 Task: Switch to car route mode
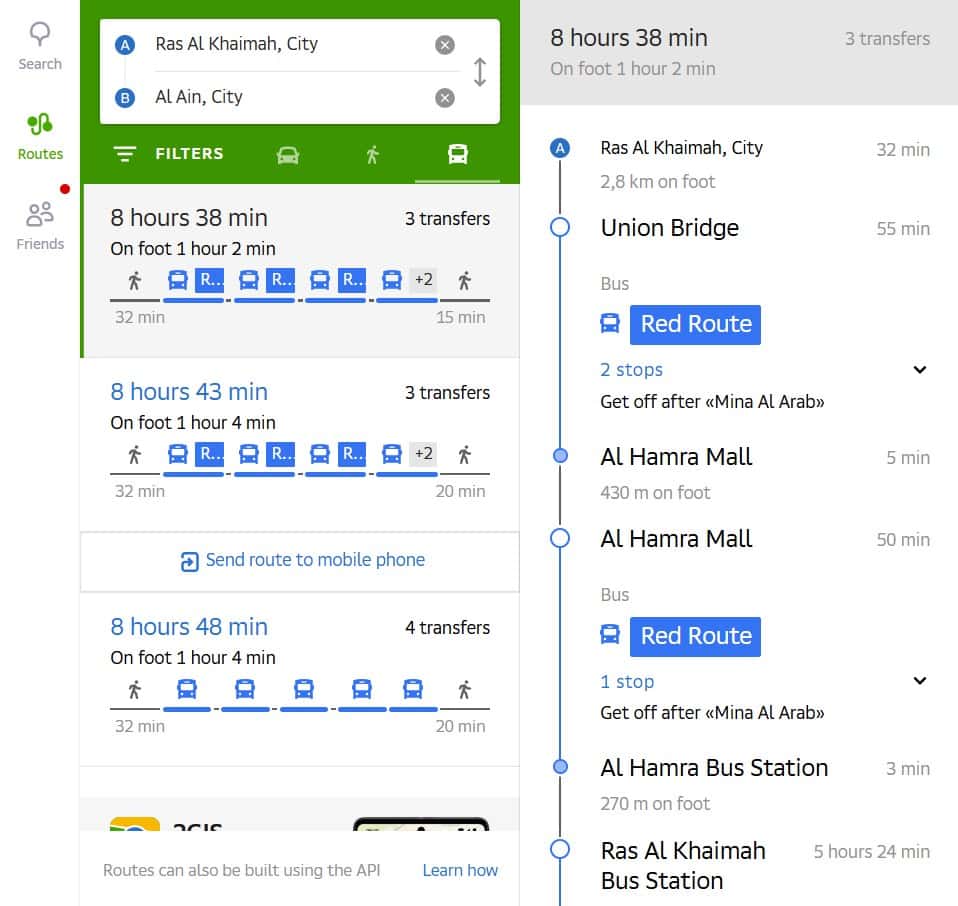coord(288,155)
